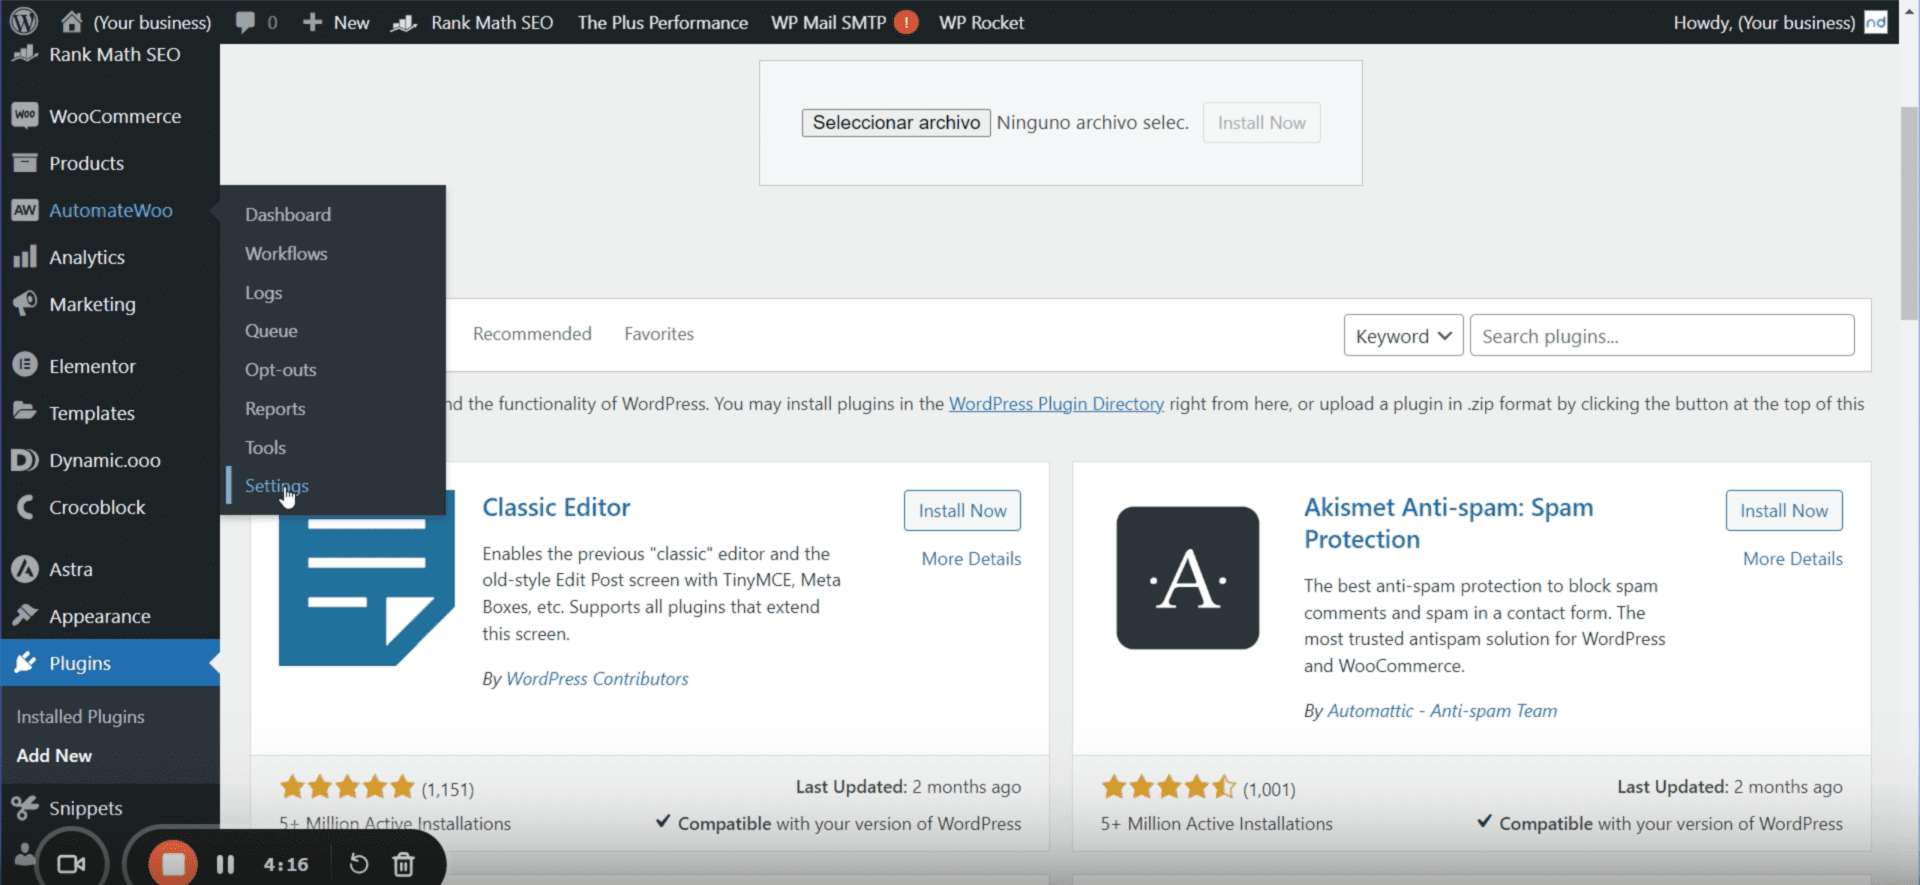The height and width of the screenshot is (885, 1920).
Task: Stop the screen recording
Action: click(173, 864)
